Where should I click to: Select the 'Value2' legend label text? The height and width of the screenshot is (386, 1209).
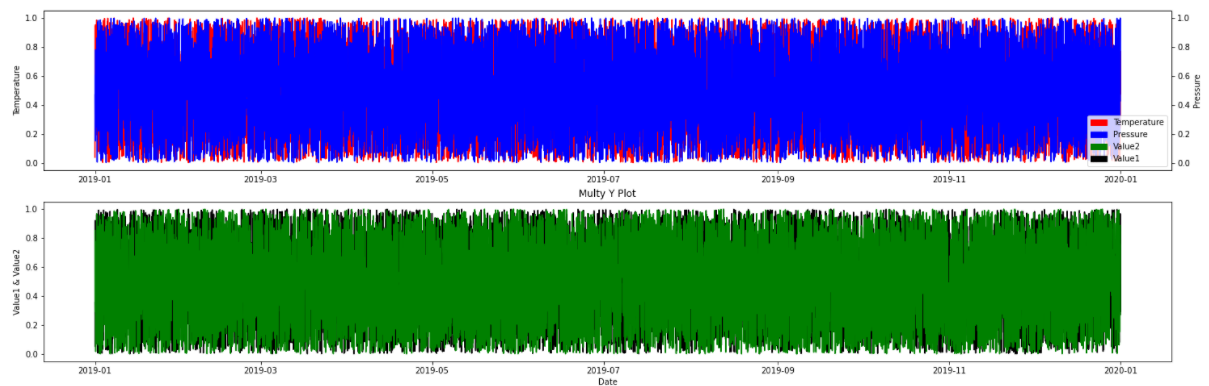(1127, 146)
